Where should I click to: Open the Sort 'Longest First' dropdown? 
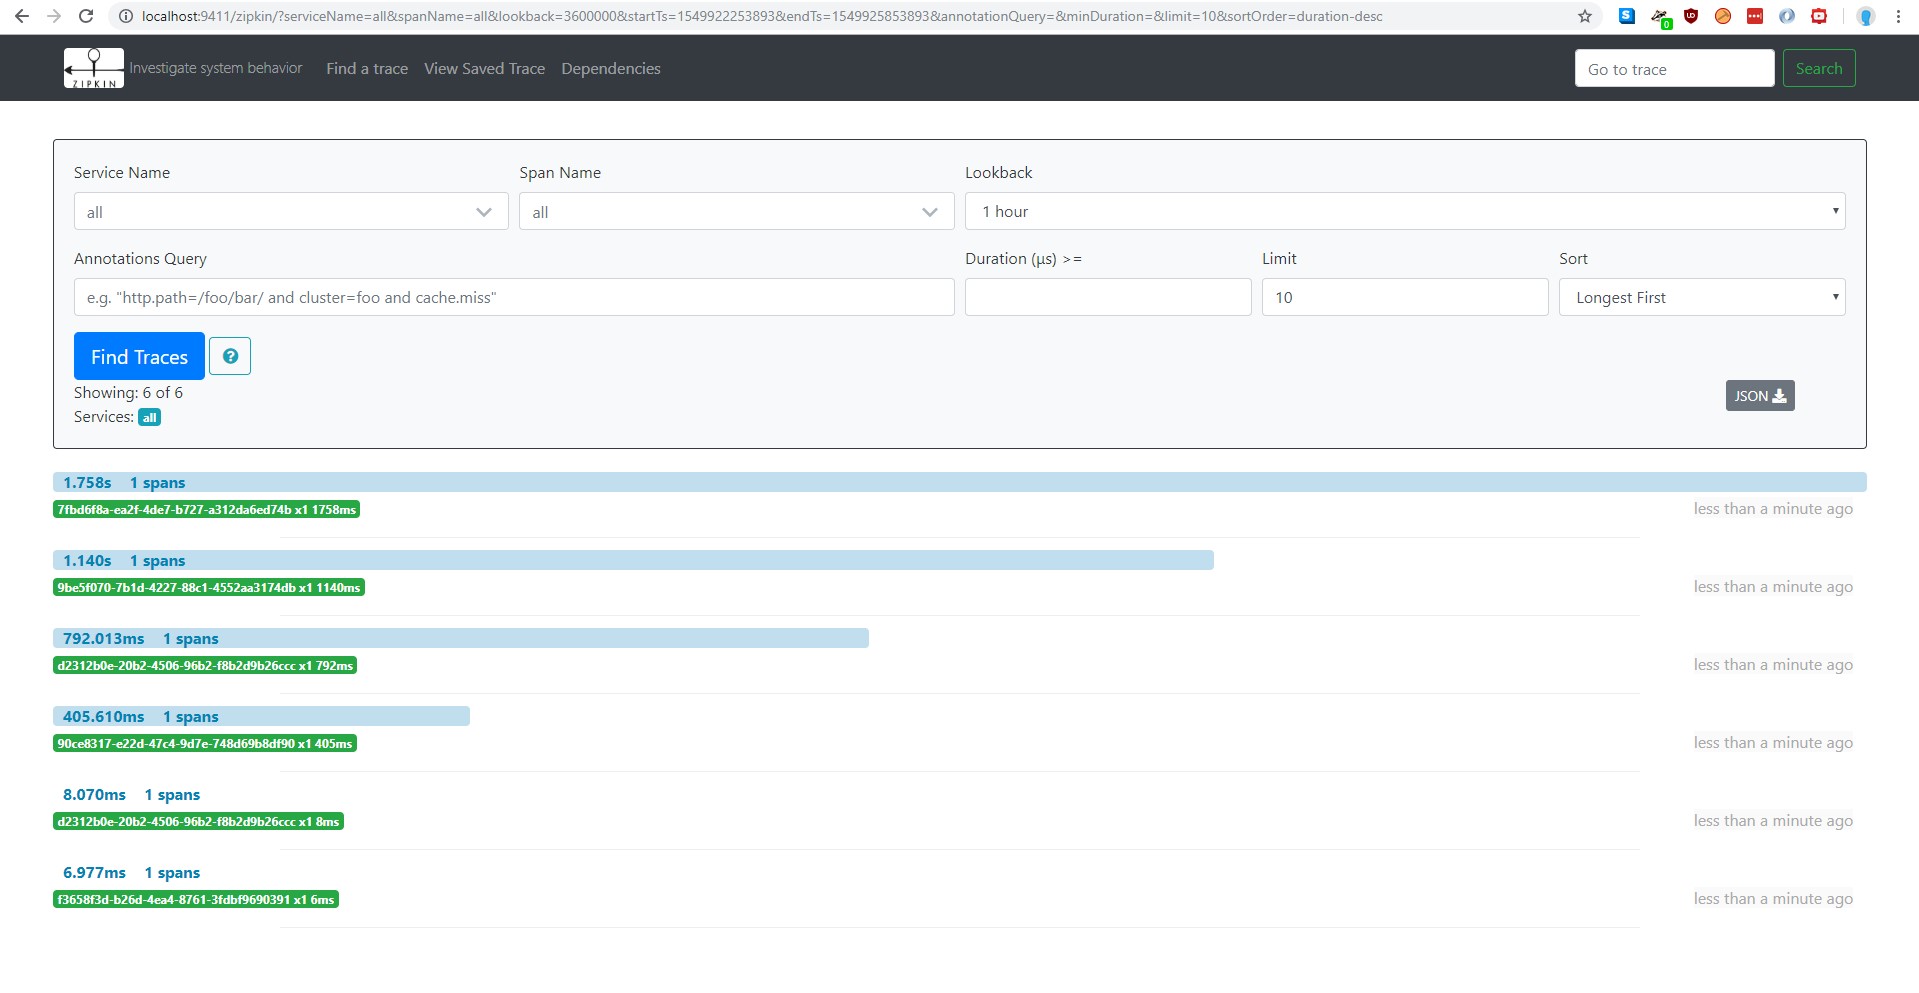(x=1701, y=298)
